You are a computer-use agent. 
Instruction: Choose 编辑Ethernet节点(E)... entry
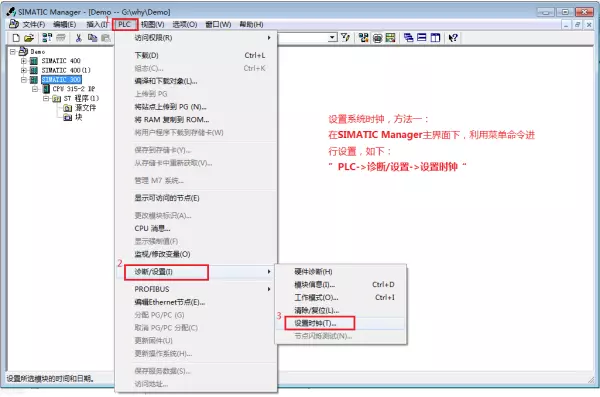(x=196, y=302)
